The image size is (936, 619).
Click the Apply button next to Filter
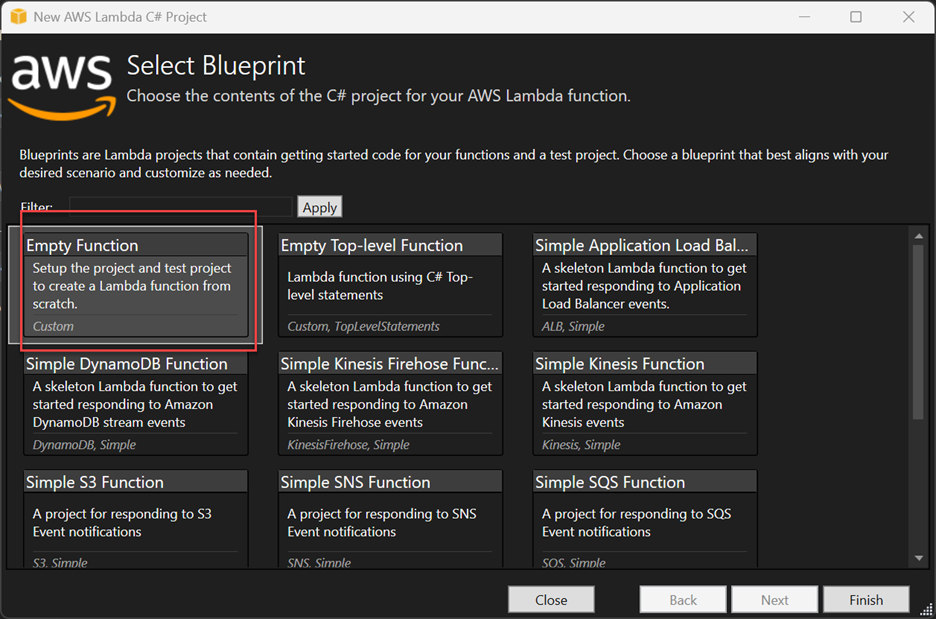(319, 207)
